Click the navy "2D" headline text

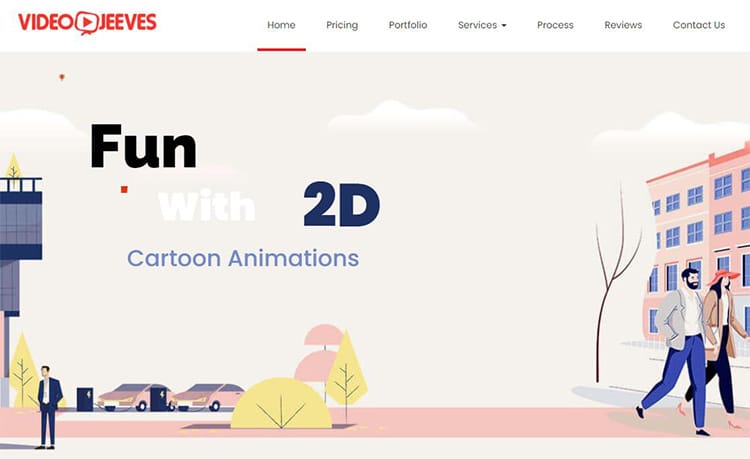[342, 207]
